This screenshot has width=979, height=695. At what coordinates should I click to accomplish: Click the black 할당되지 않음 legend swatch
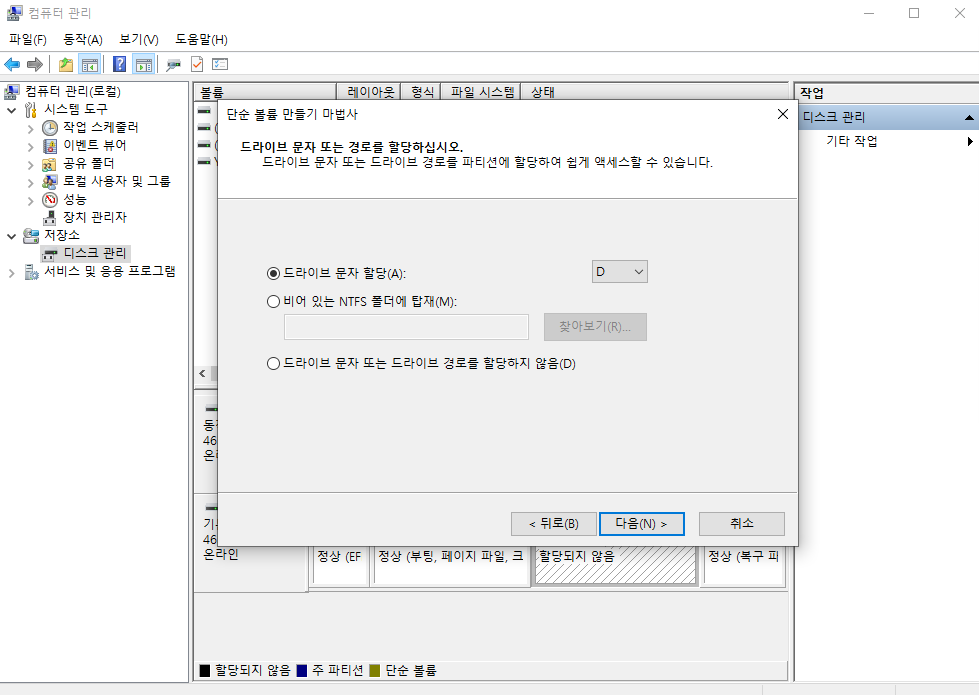pos(205,671)
